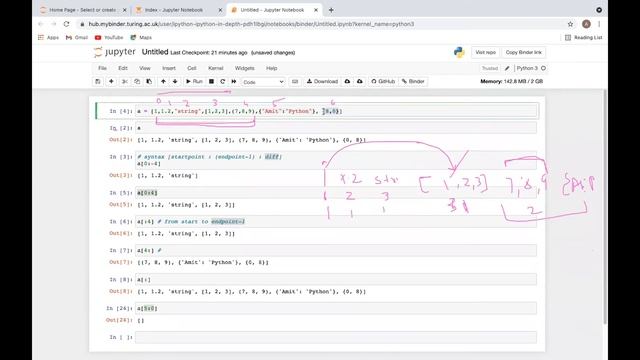The width and height of the screenshot is (640, 360).
Task: Save notebook with the floppy disk icon
Action: pos(98,82)
